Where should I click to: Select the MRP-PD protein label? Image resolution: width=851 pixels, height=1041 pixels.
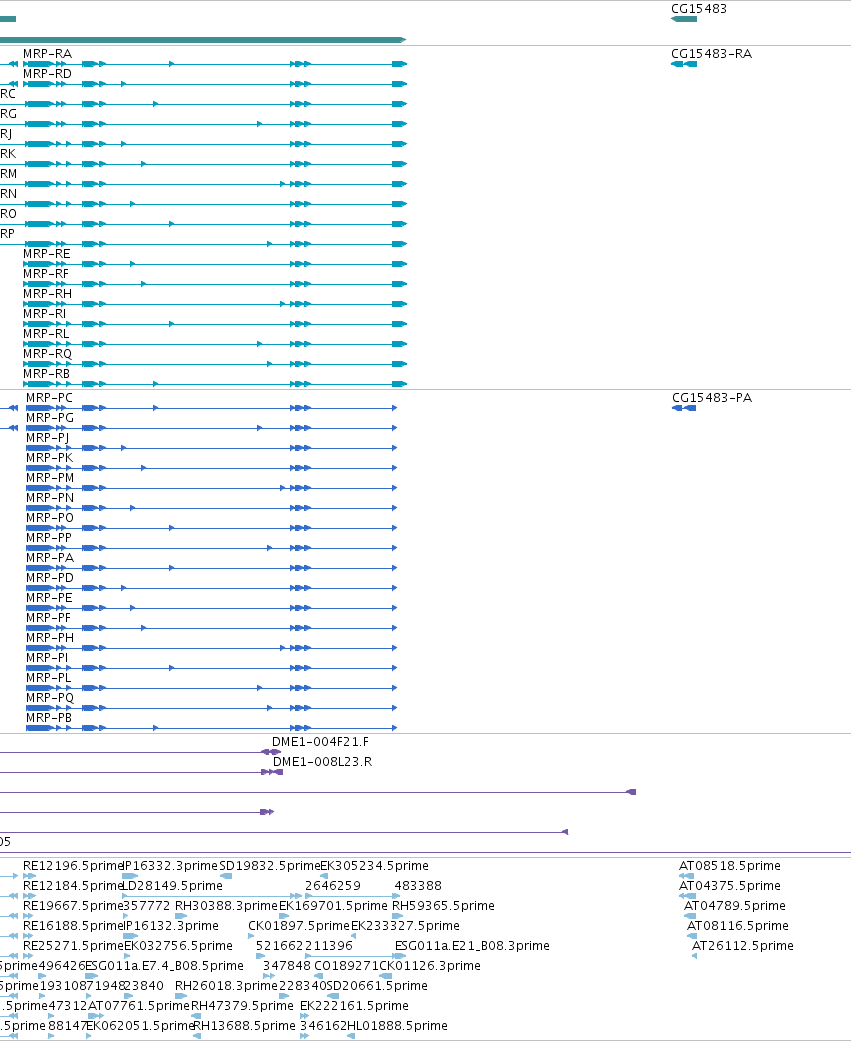pyautogui.click(x=50, y=578)
